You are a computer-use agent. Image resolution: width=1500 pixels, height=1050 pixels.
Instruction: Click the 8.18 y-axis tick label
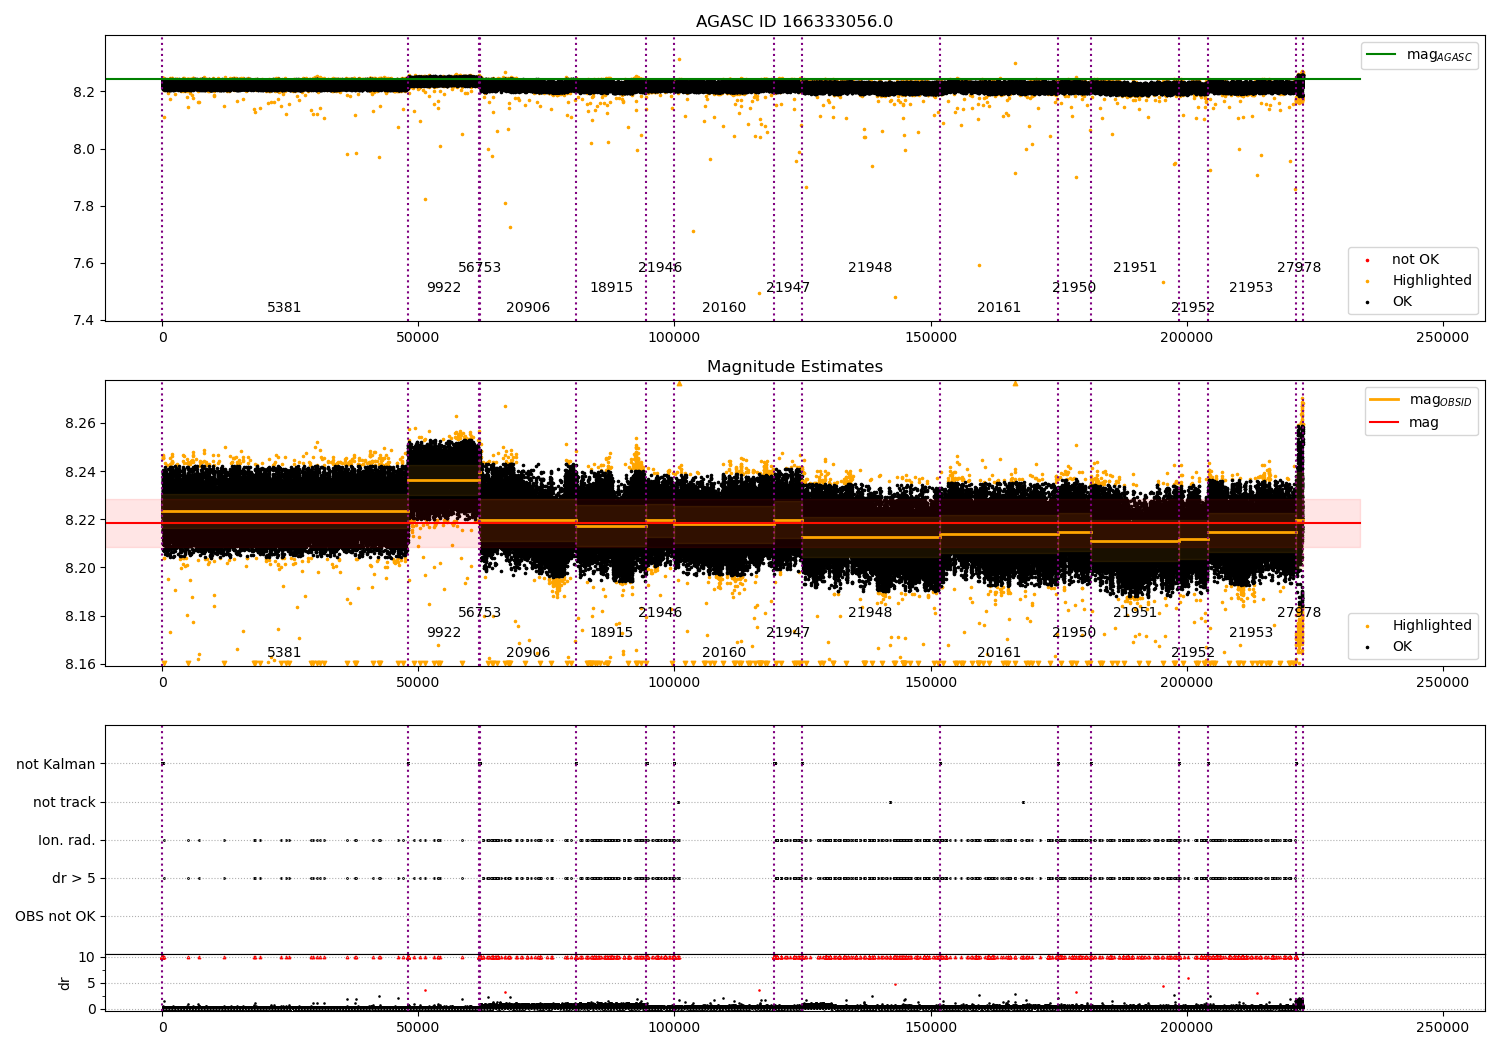point(80,616)
